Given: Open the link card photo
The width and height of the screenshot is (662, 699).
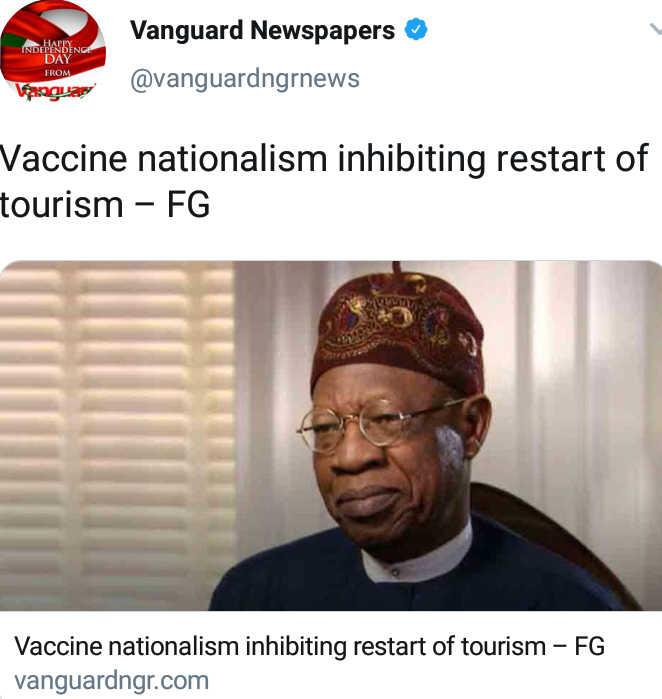Looking at the screenshot, I should click(331, 436).
